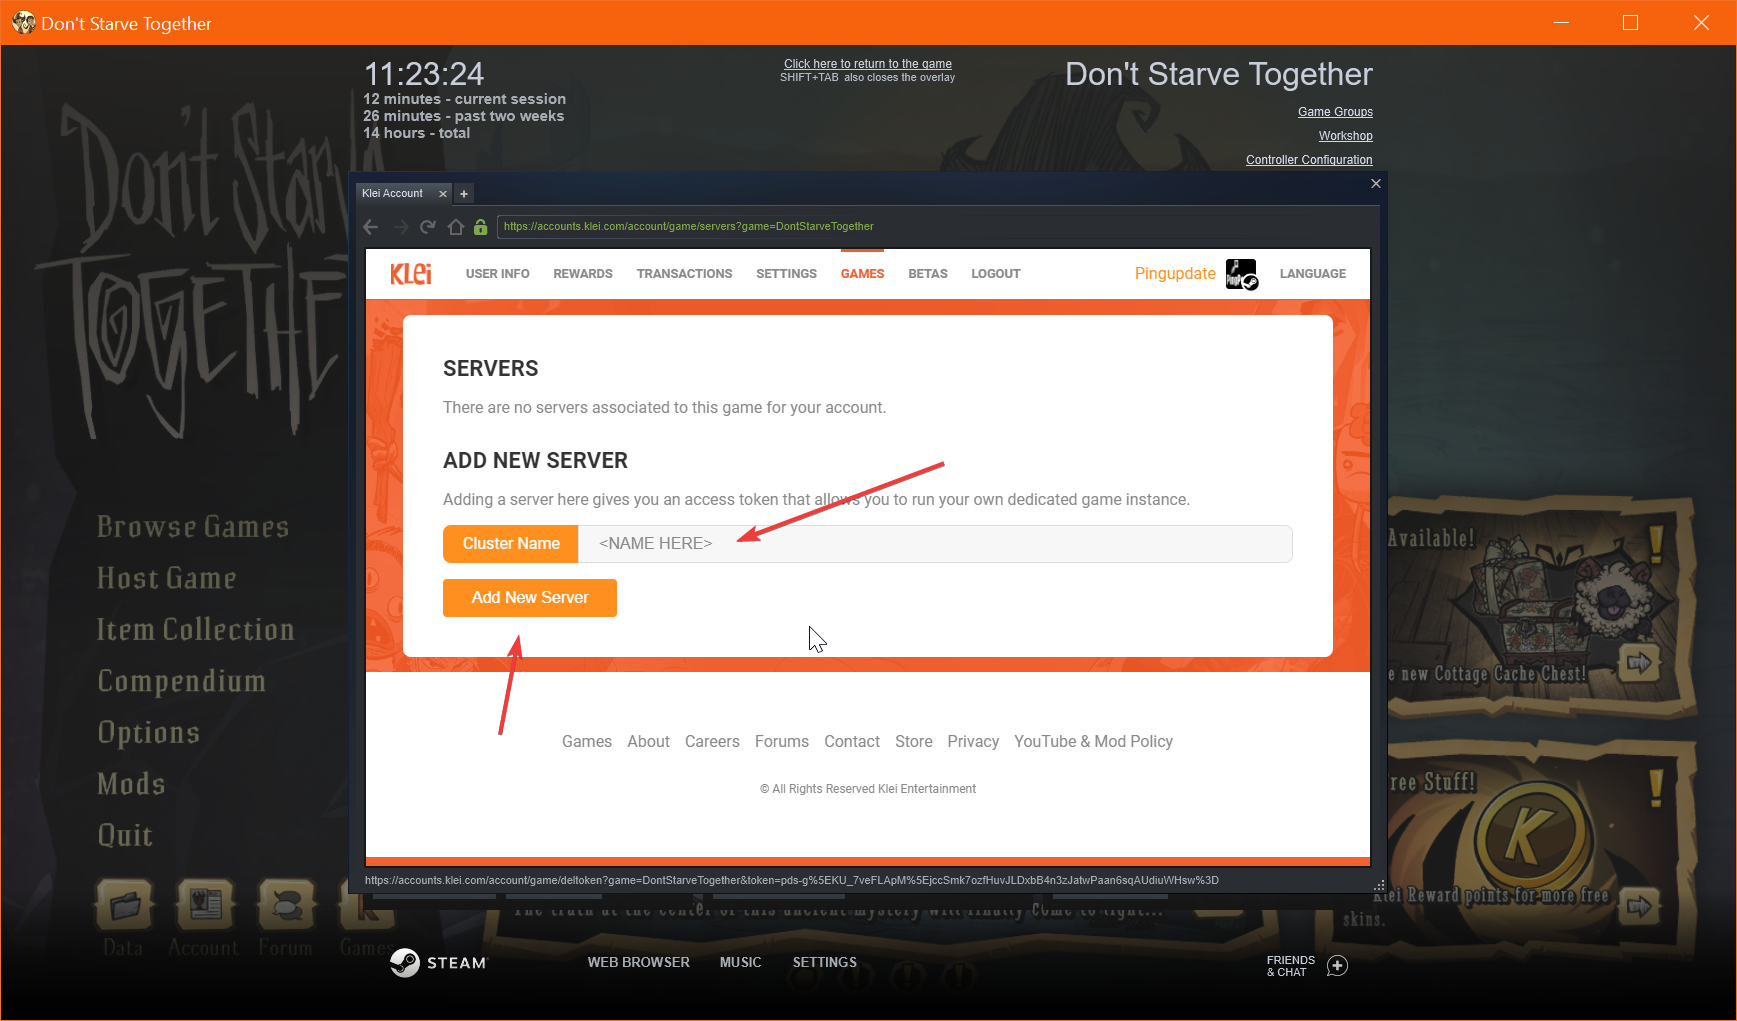Switch to the REWARDS tab

pos(583,274)
